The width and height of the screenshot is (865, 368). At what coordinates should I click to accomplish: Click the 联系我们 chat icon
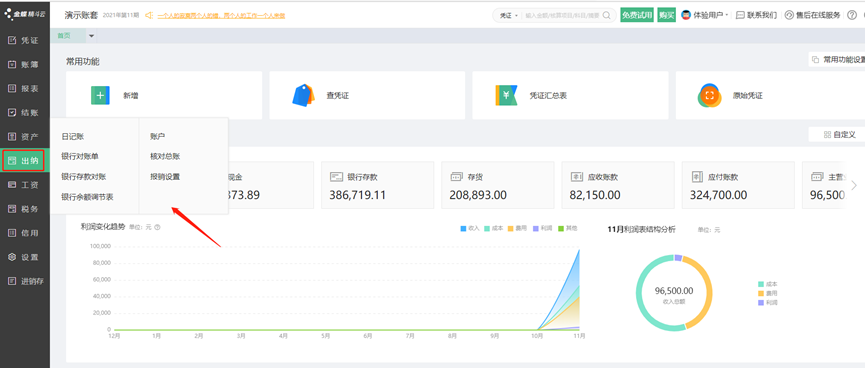[741, 15]
